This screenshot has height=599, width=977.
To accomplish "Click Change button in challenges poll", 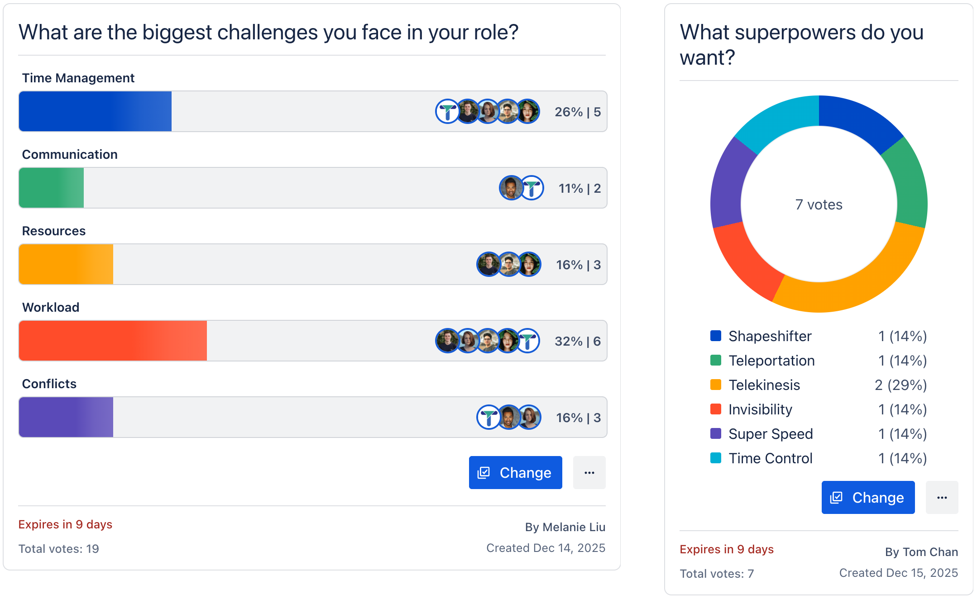I will tap(515, 473).
